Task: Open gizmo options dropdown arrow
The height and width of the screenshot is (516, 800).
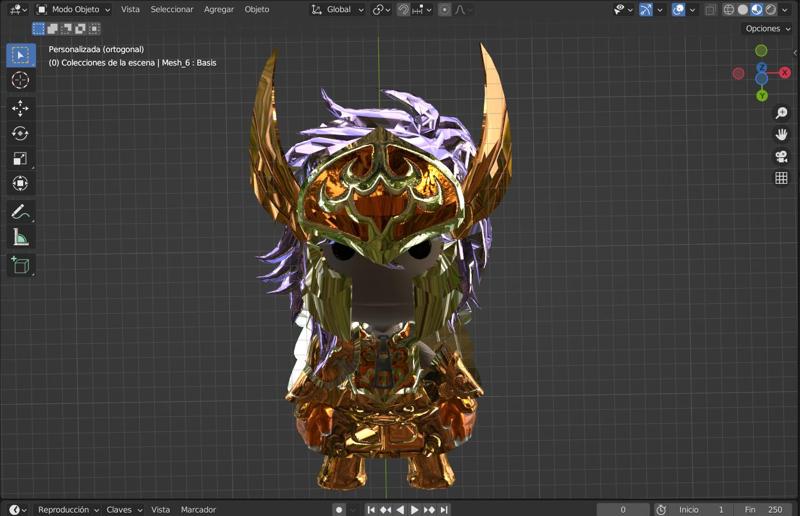Action: click(660, 9)
